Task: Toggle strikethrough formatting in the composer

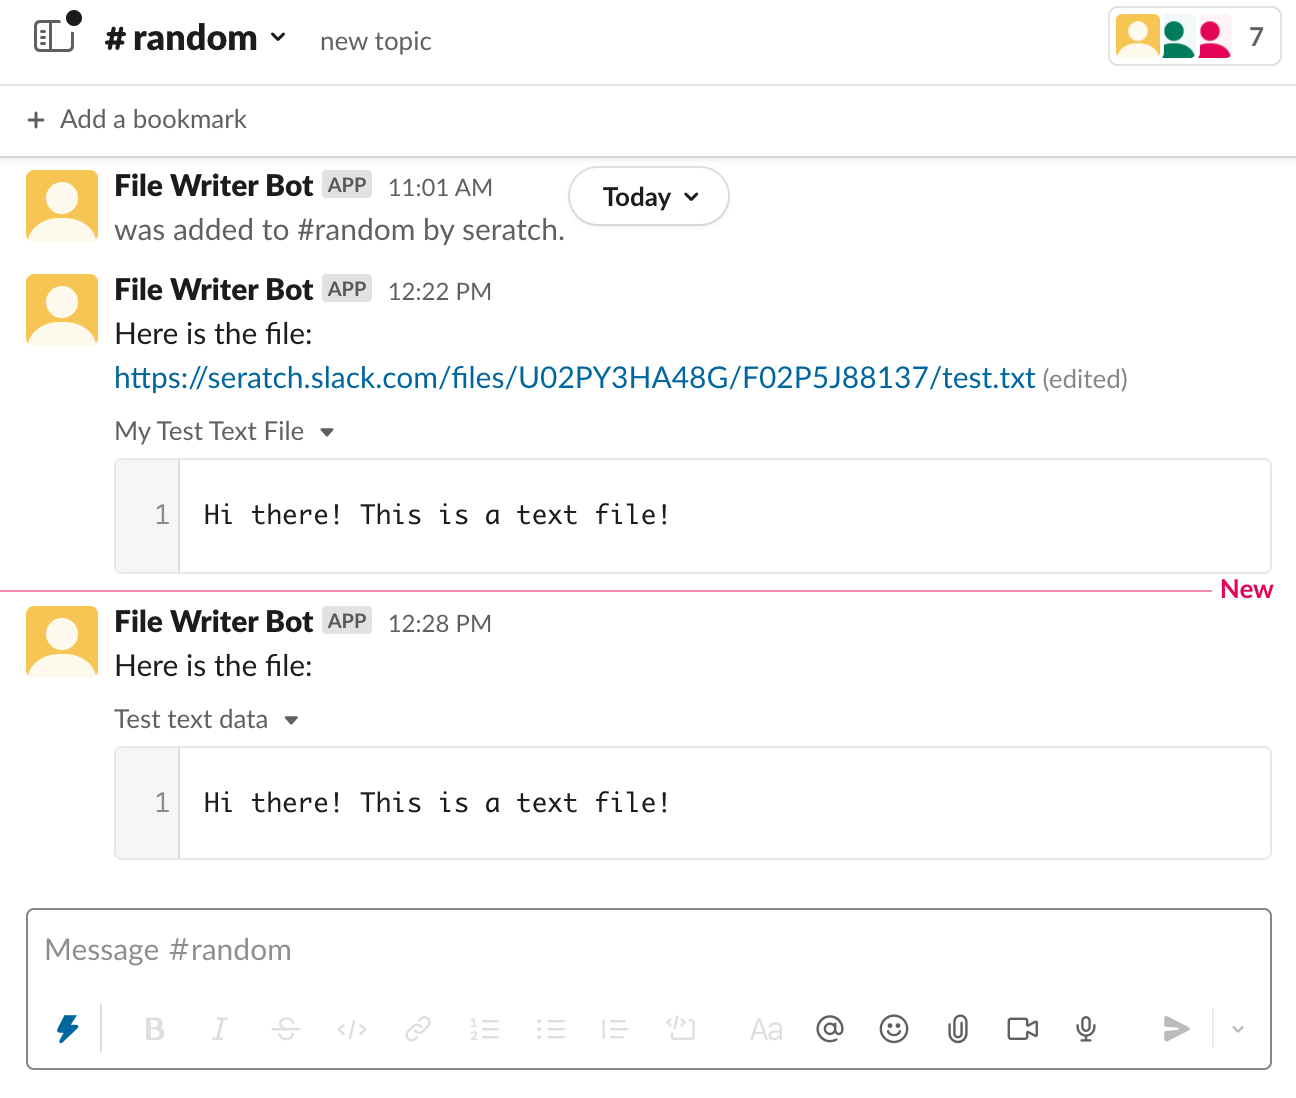Action: click(285, 1028)
